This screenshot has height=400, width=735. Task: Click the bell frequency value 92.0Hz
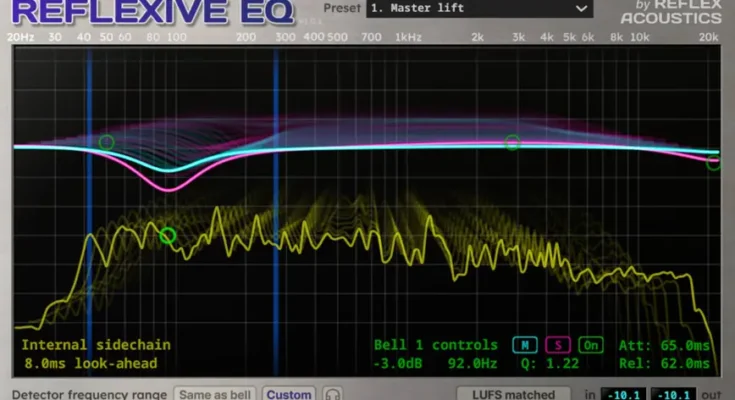click(x=472, y=364)
